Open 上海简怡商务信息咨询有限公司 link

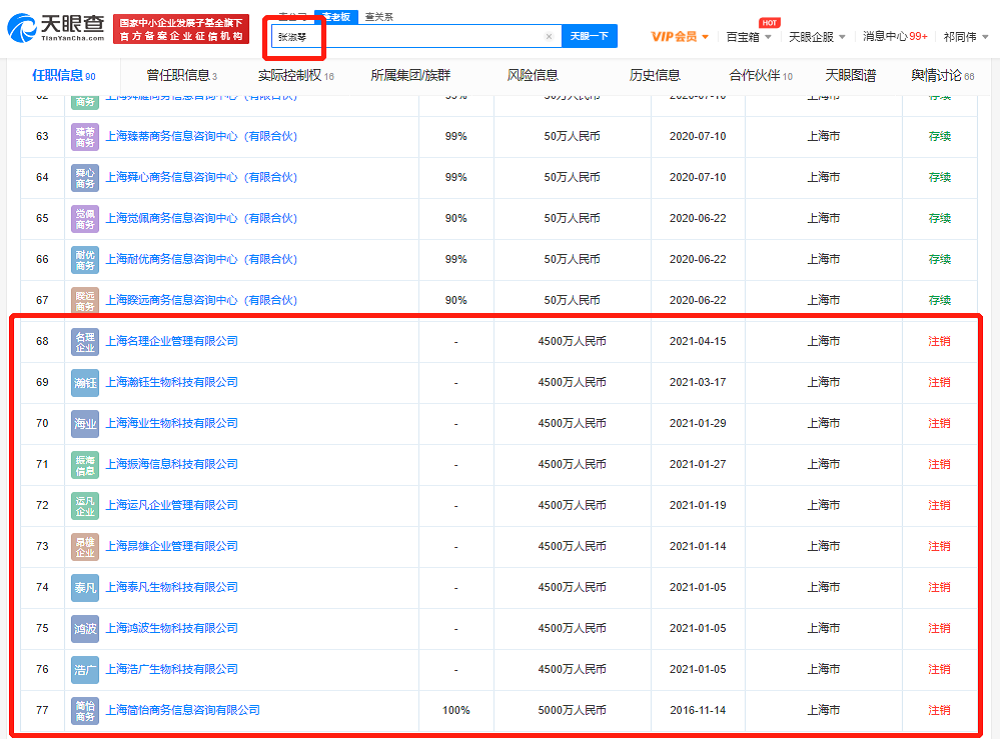click(x=184, y=710)
